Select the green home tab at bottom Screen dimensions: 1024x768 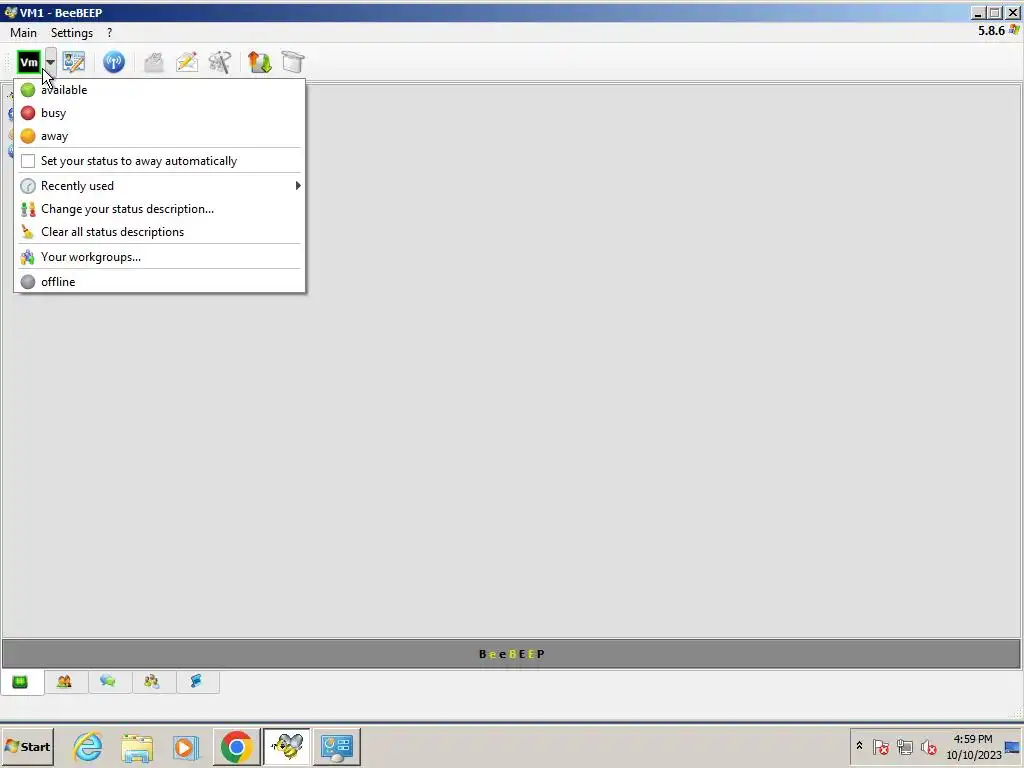click(x=20, y=682)
